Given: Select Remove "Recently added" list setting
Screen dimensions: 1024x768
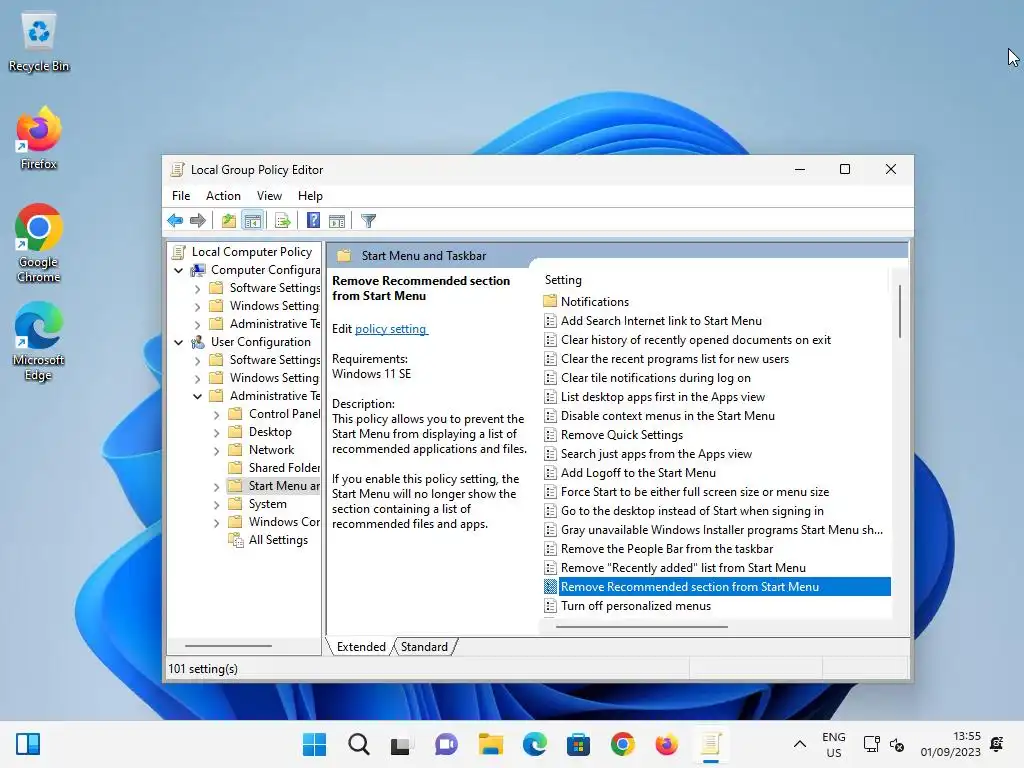Looking at the screenshot, I should click(683, 568).
